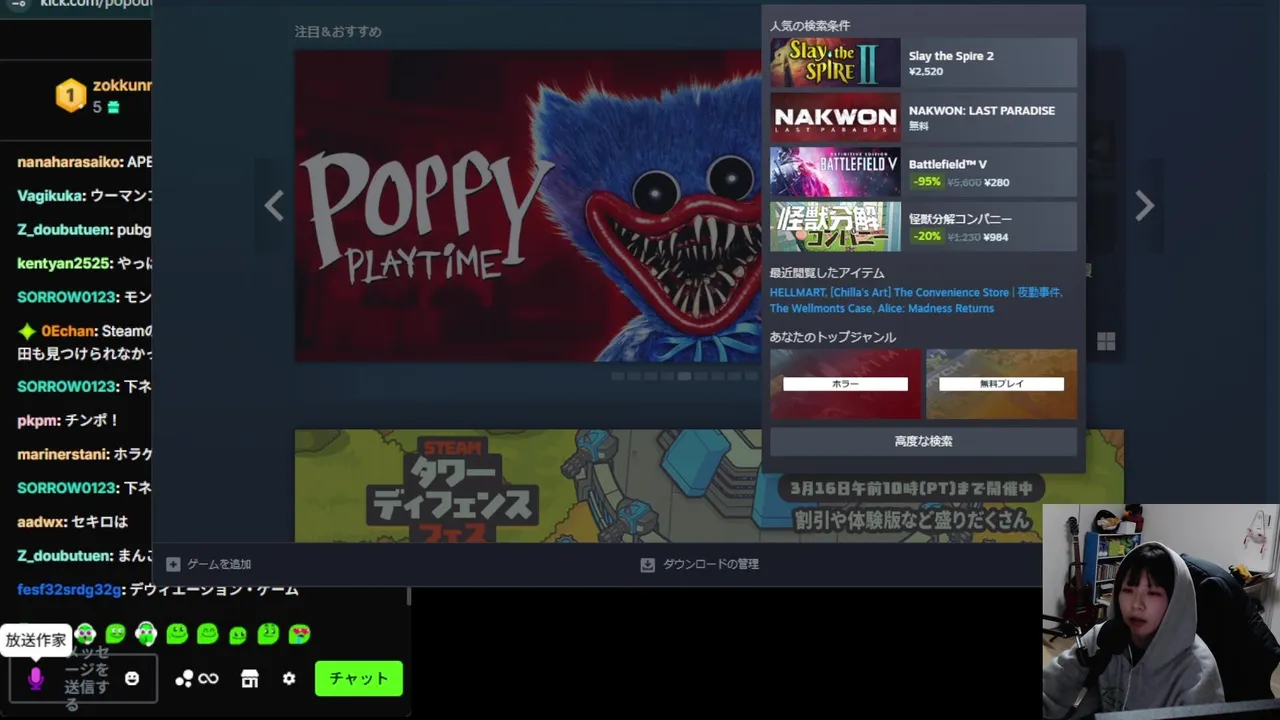Viewport: 1280px width, 720px height.
Task: Click the purple microphone icon in chat
Action: click(36, 679)
